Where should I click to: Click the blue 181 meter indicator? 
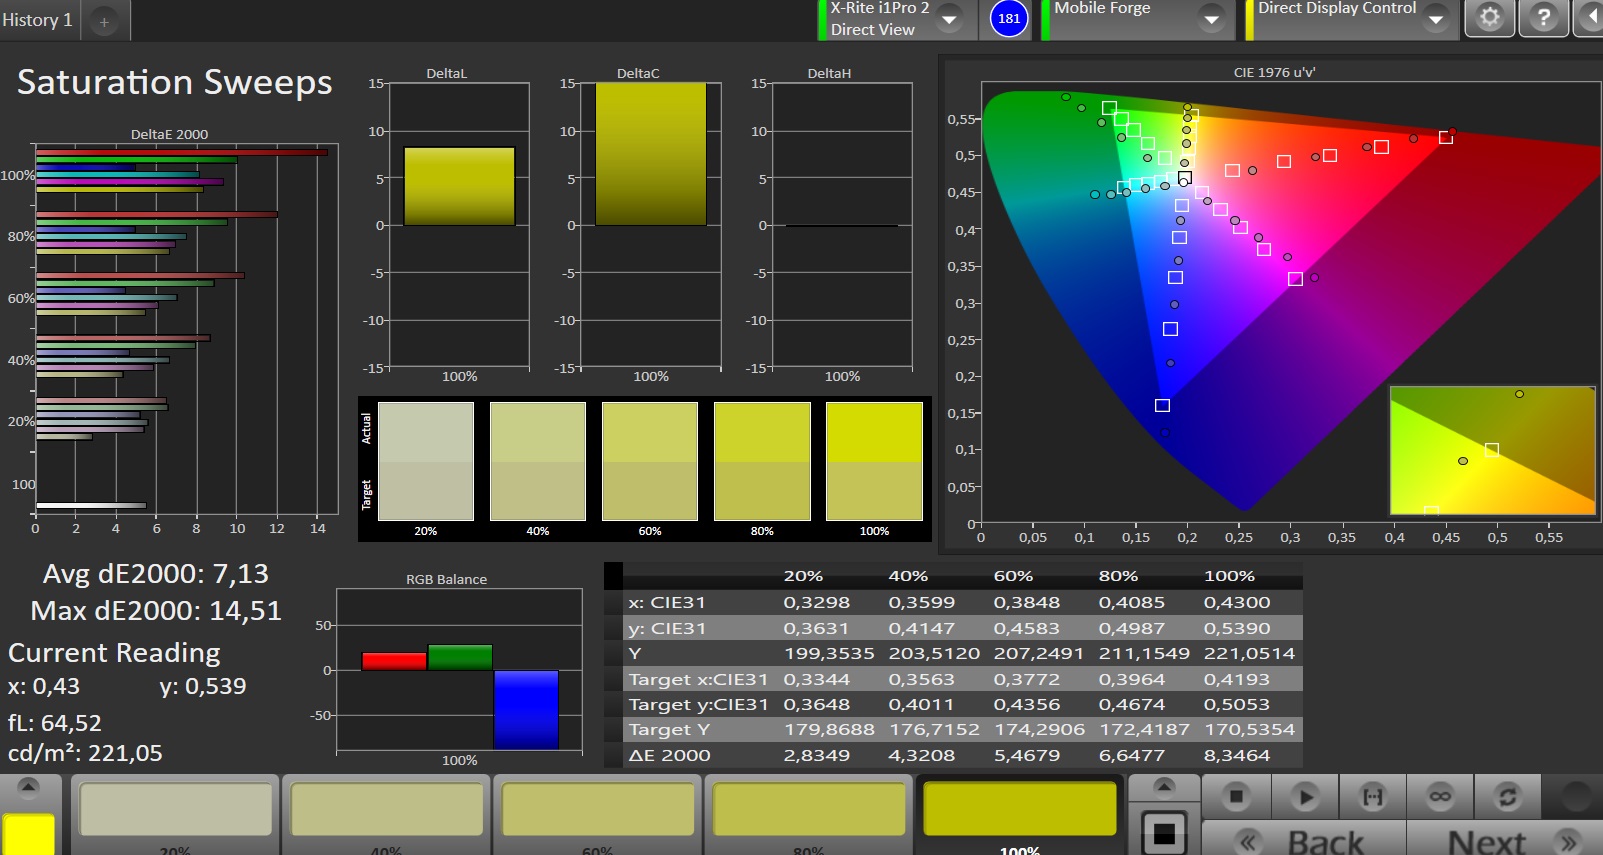(x=1009, y=18)
